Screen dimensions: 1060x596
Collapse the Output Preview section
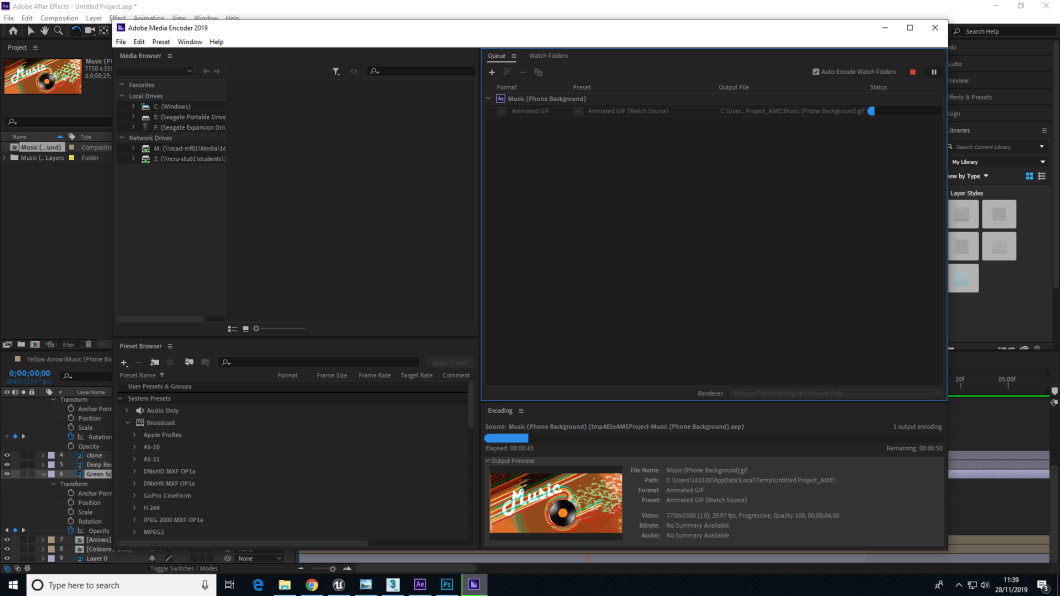click(x=487, y=461)
